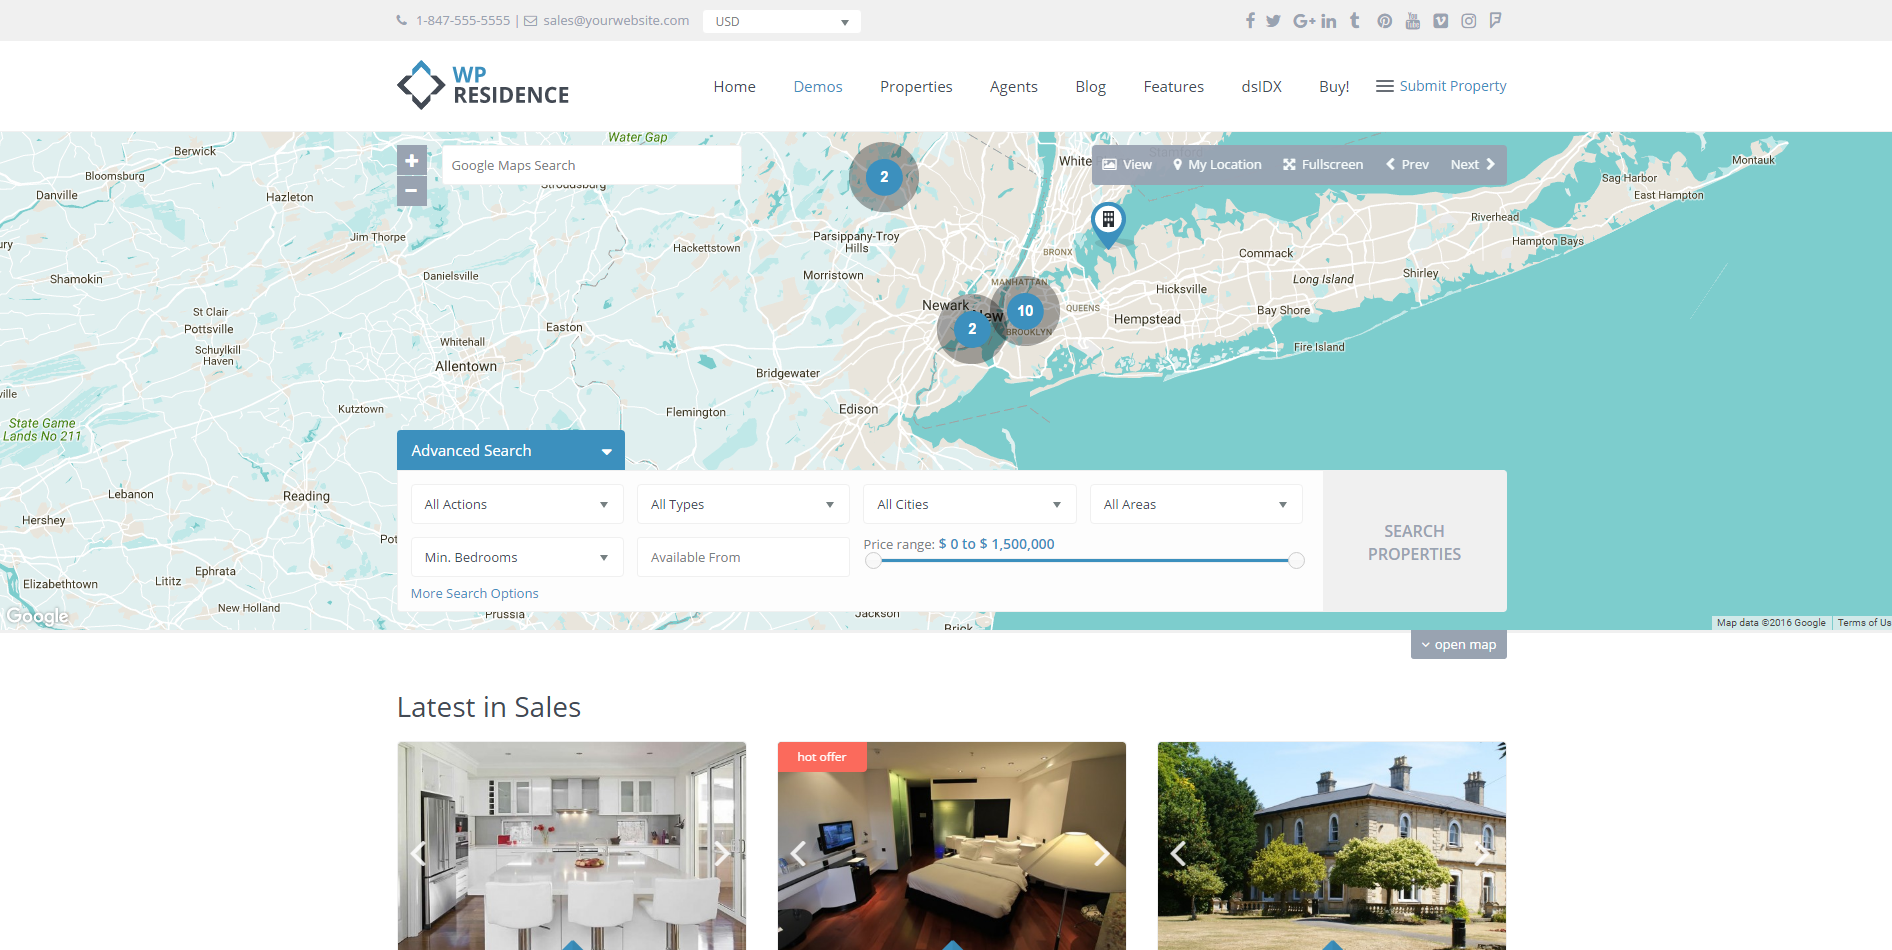Expand the Min. Bedrooms dropdown
Image resolution: width=1892 pixels, height=950 pixels.
pos(517,557)
